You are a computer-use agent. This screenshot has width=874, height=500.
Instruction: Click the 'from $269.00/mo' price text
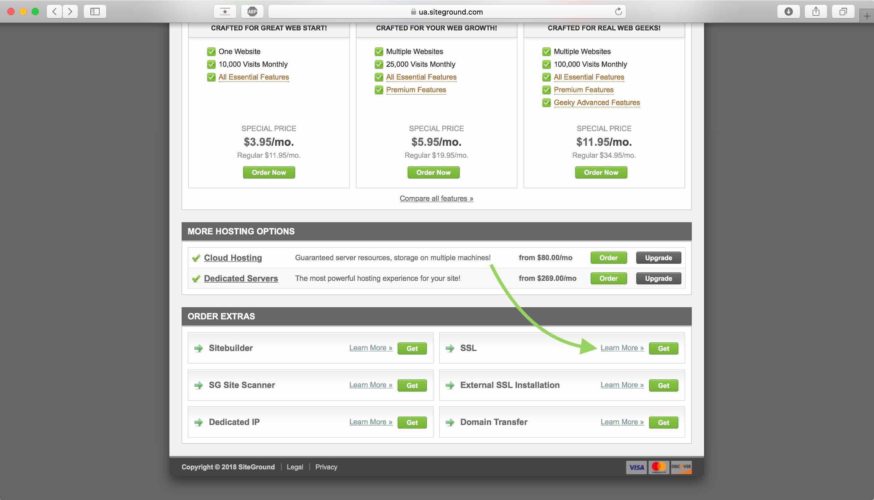point(547,278)
